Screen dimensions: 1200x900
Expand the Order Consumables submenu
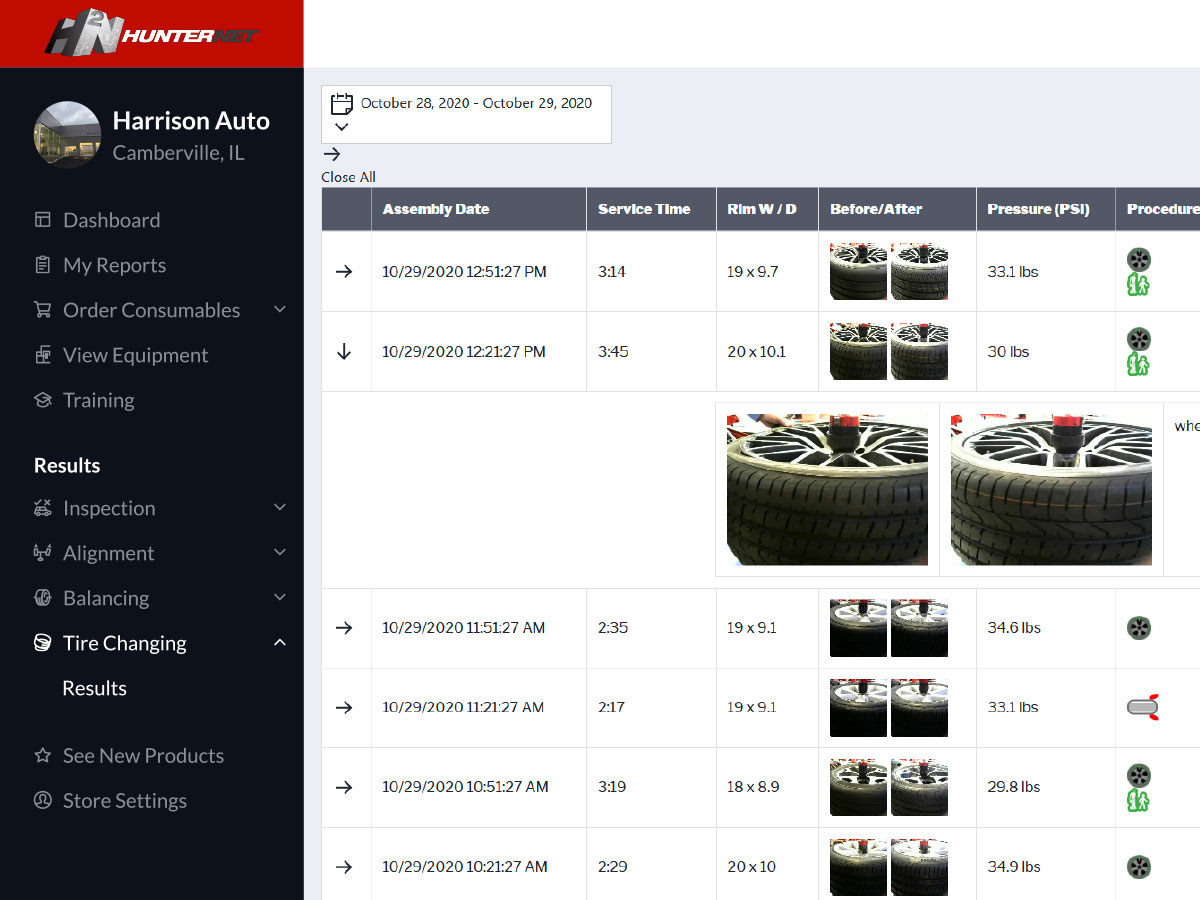[280, 310]
